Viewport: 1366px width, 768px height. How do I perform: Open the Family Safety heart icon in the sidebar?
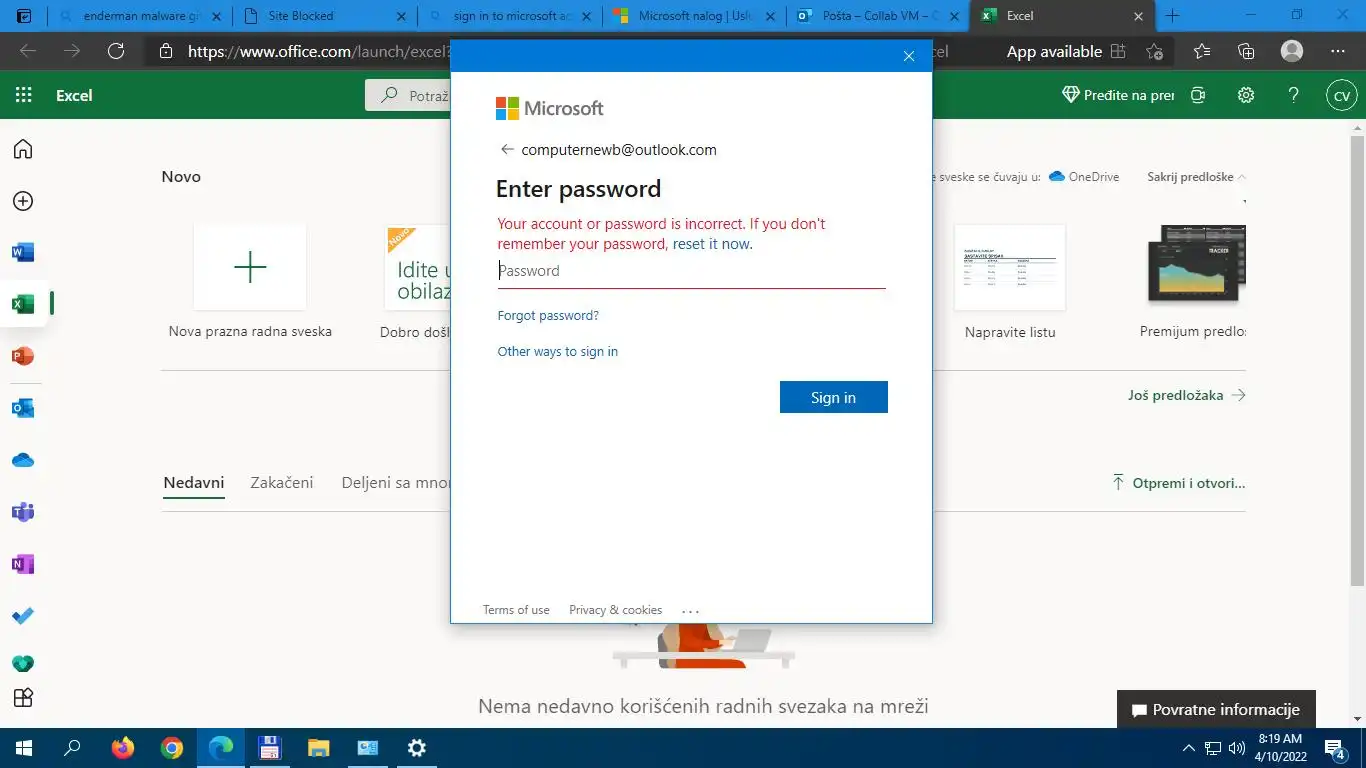[x=23, y=663]
